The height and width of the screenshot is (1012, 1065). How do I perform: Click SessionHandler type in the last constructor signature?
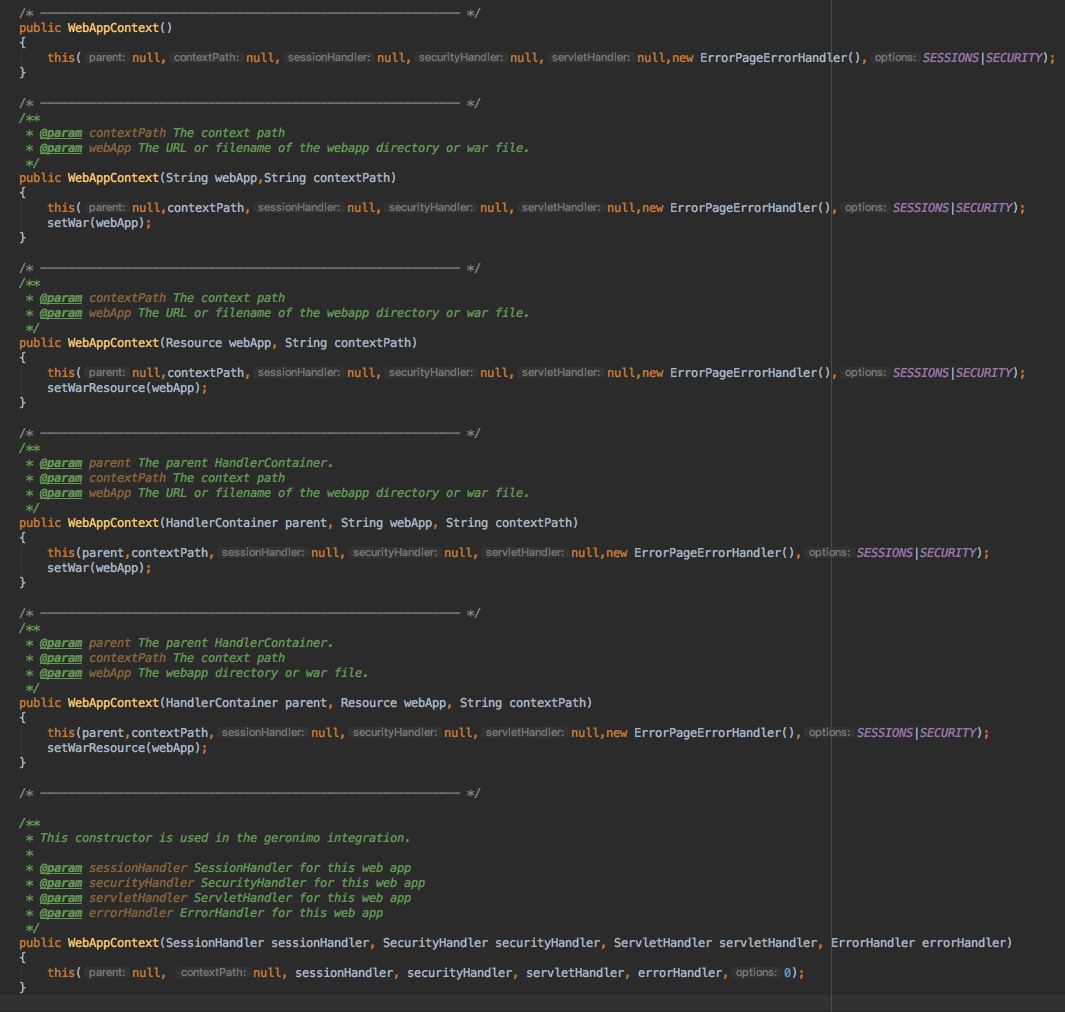pos(215,943)
